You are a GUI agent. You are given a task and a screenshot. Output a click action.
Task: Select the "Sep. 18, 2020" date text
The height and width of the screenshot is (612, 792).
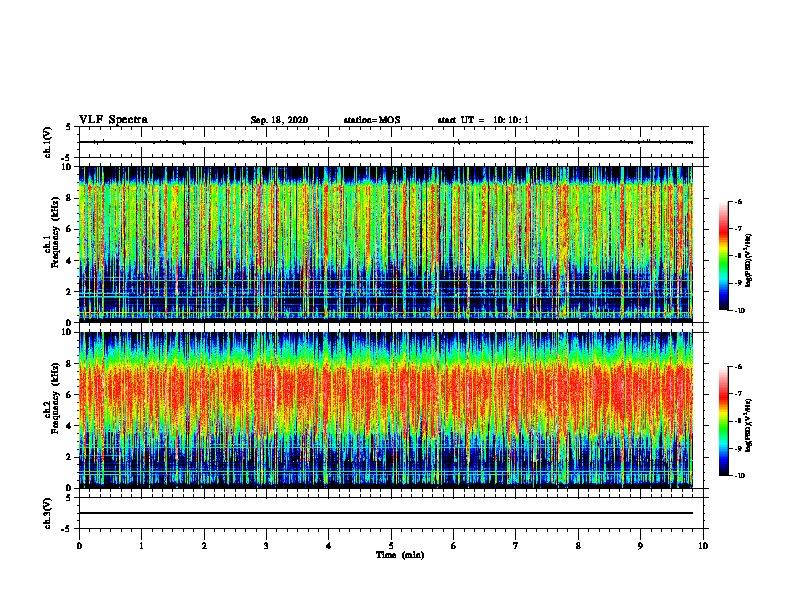click(279, 120)
